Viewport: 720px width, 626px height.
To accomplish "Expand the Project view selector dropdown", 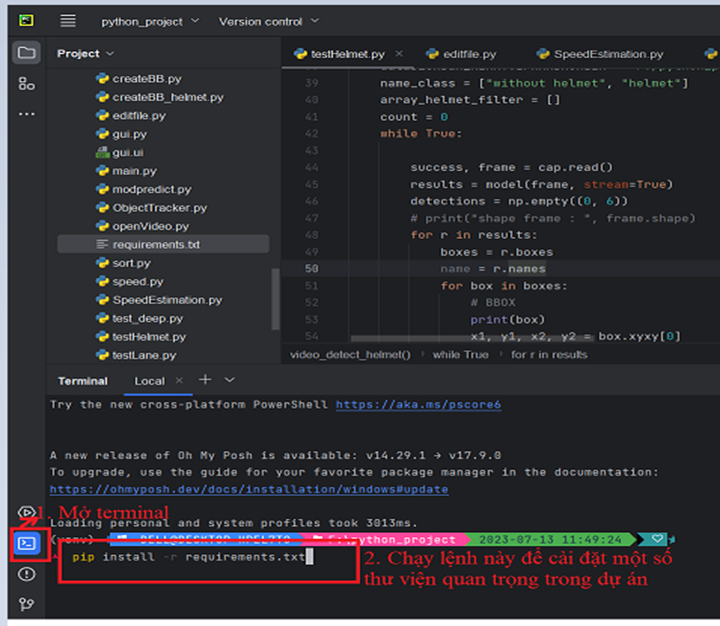I will 85,54.
